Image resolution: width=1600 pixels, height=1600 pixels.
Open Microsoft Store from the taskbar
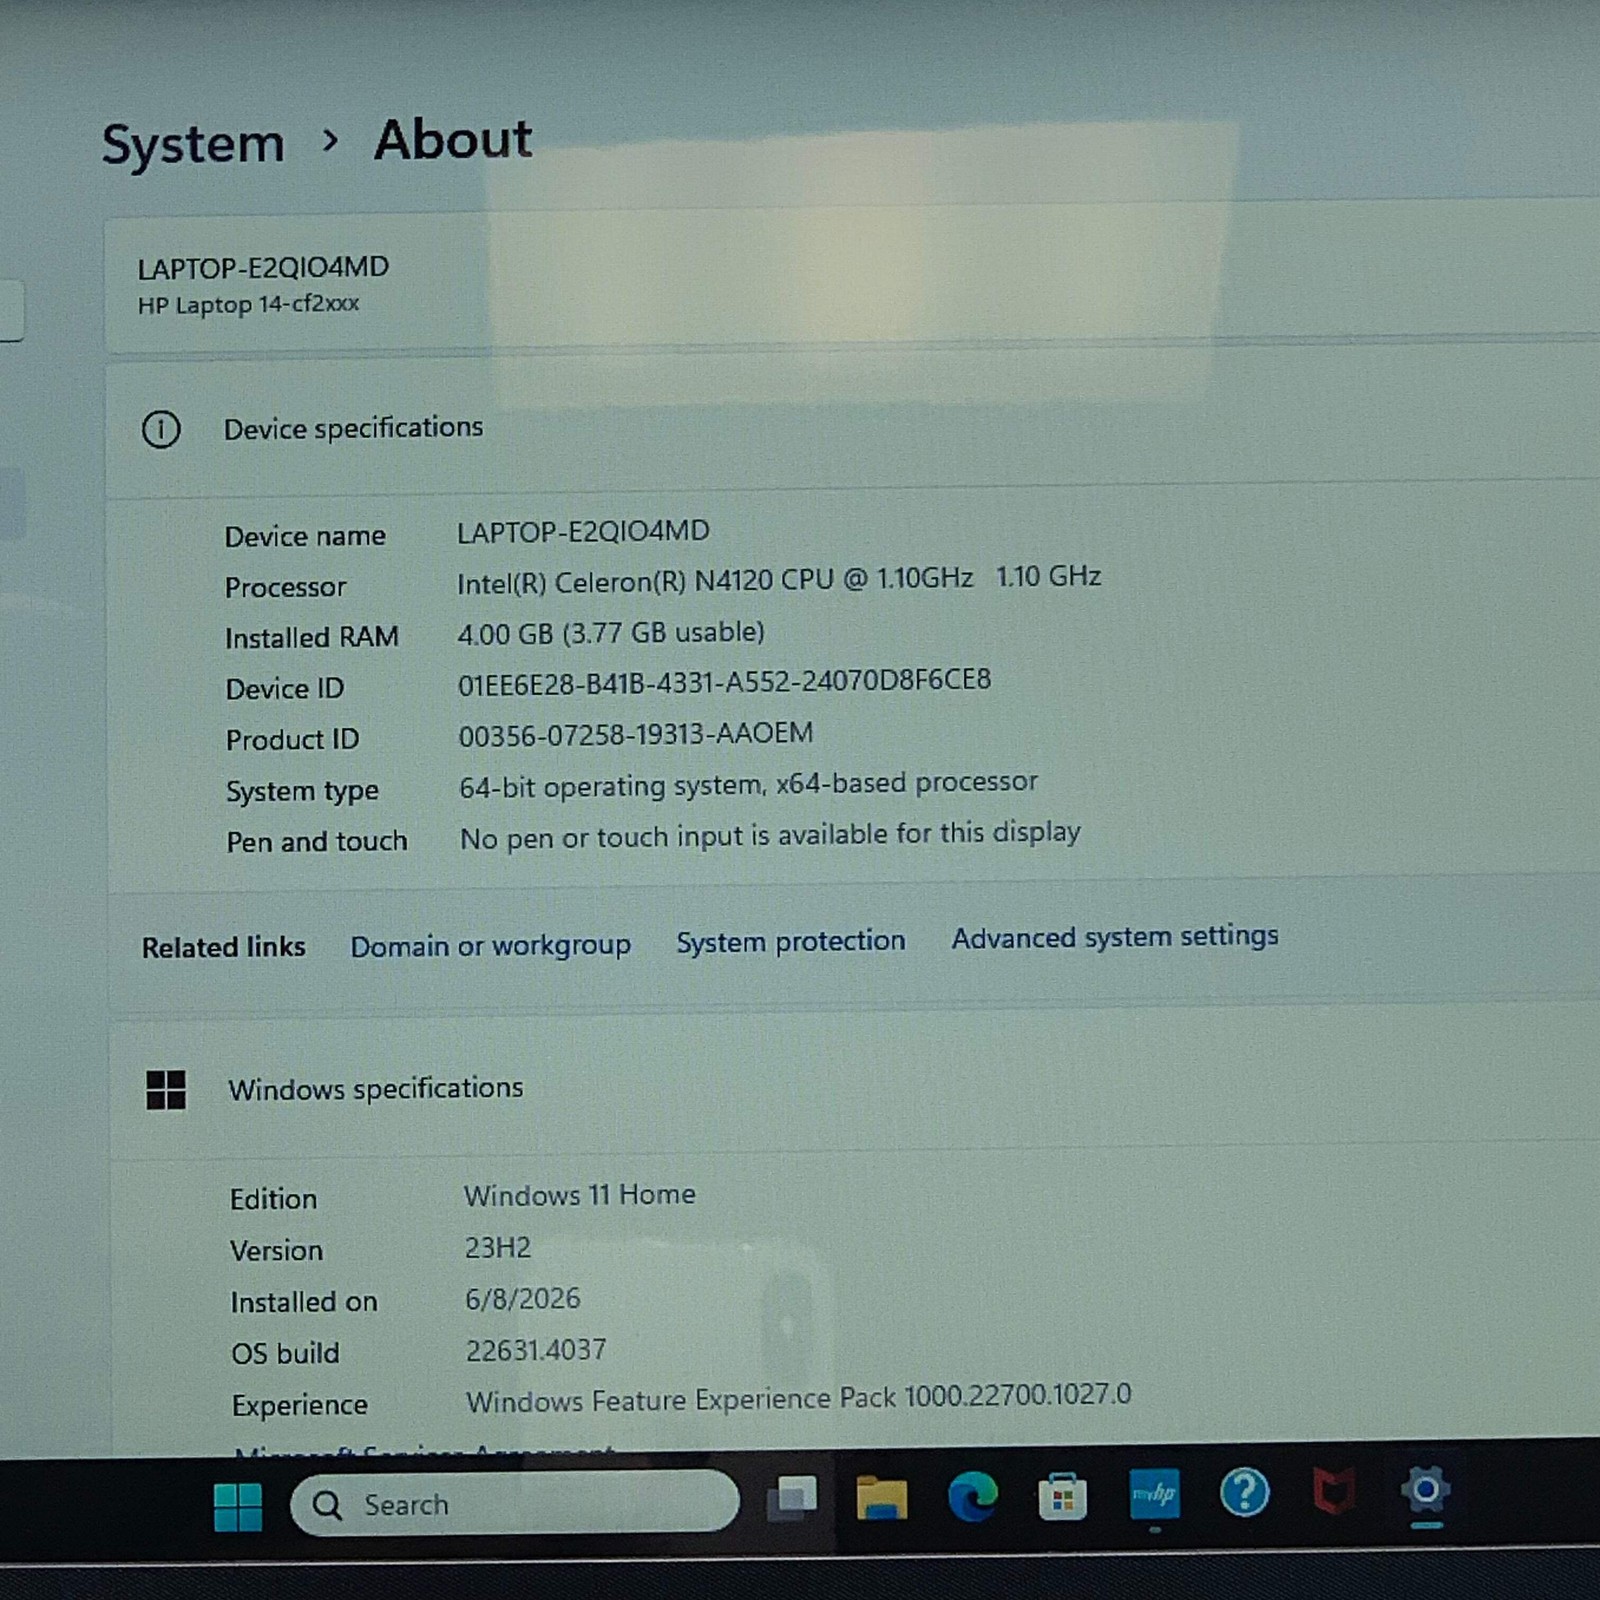[x=1062, y=1496]
